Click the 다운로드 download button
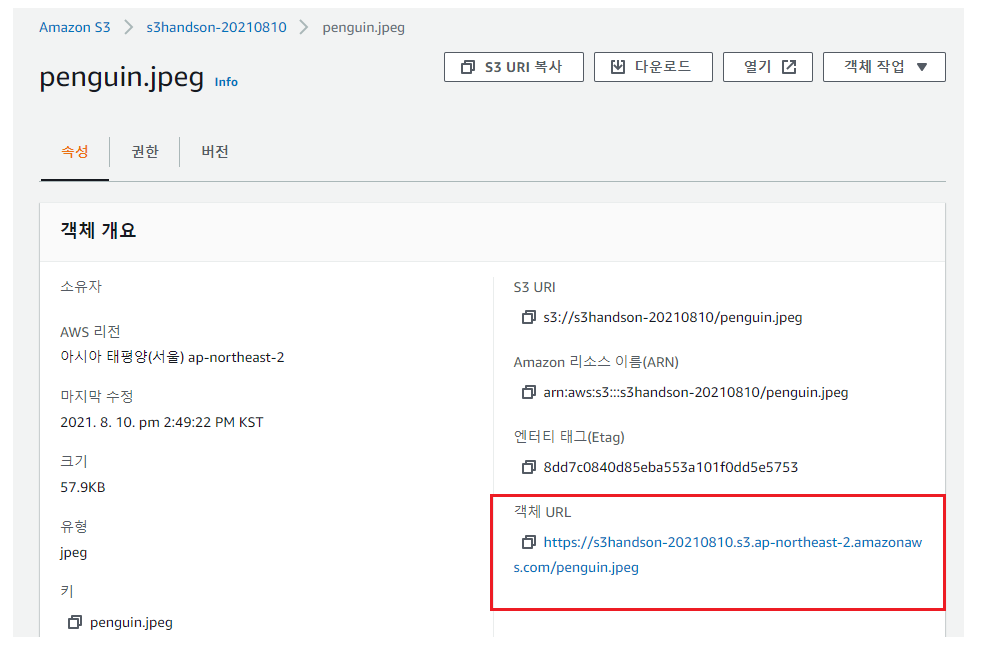Image resolution: width=981 pixels, height=655 pixels. click(653, 67)
